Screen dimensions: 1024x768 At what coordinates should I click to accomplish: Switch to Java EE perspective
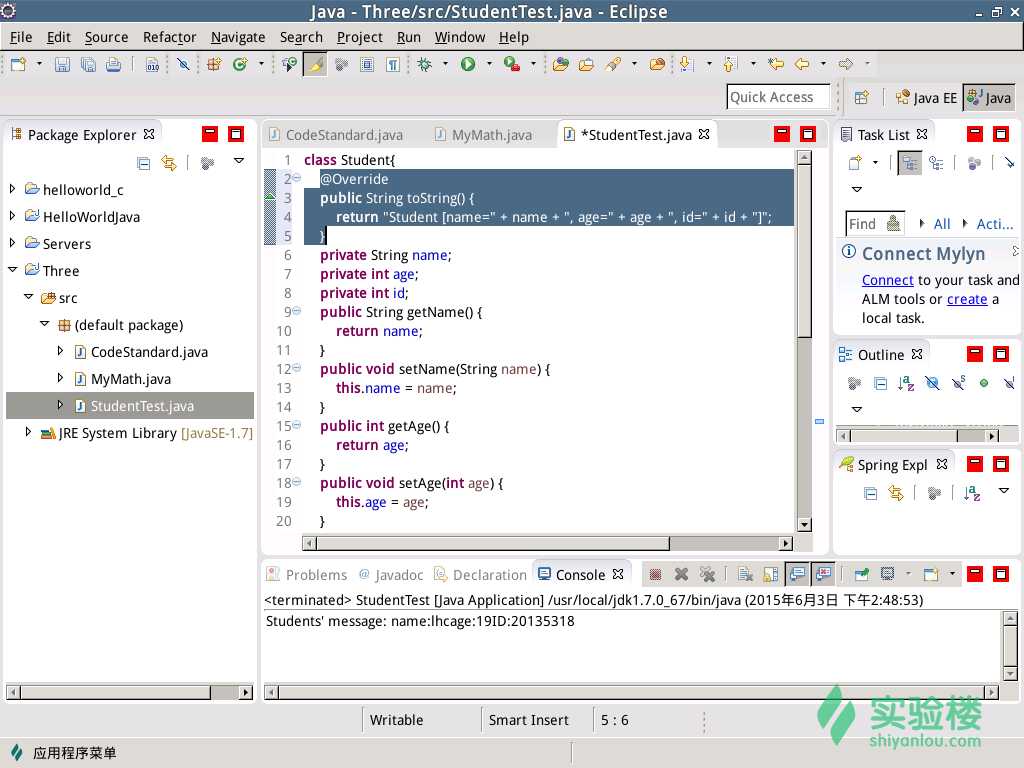pyautogui.click(x=926, y=98)
